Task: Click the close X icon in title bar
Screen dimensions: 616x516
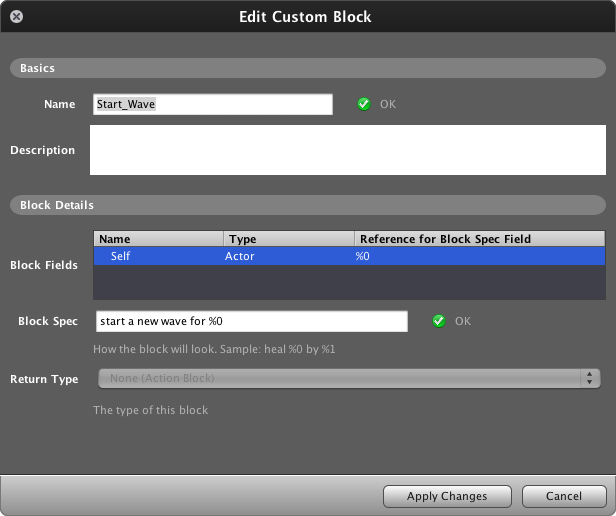Action: (16, 17)
